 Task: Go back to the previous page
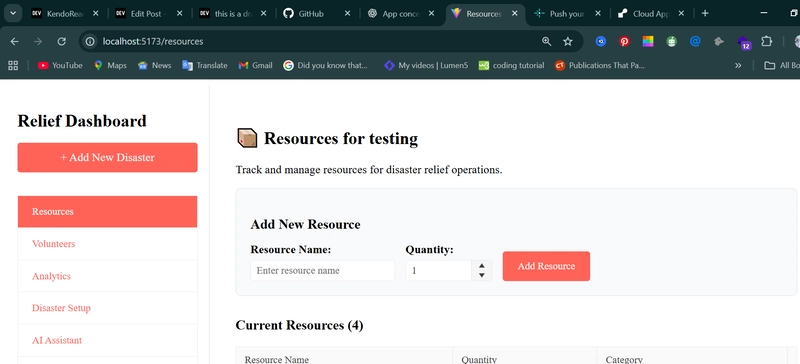click(x=14, y=41)
